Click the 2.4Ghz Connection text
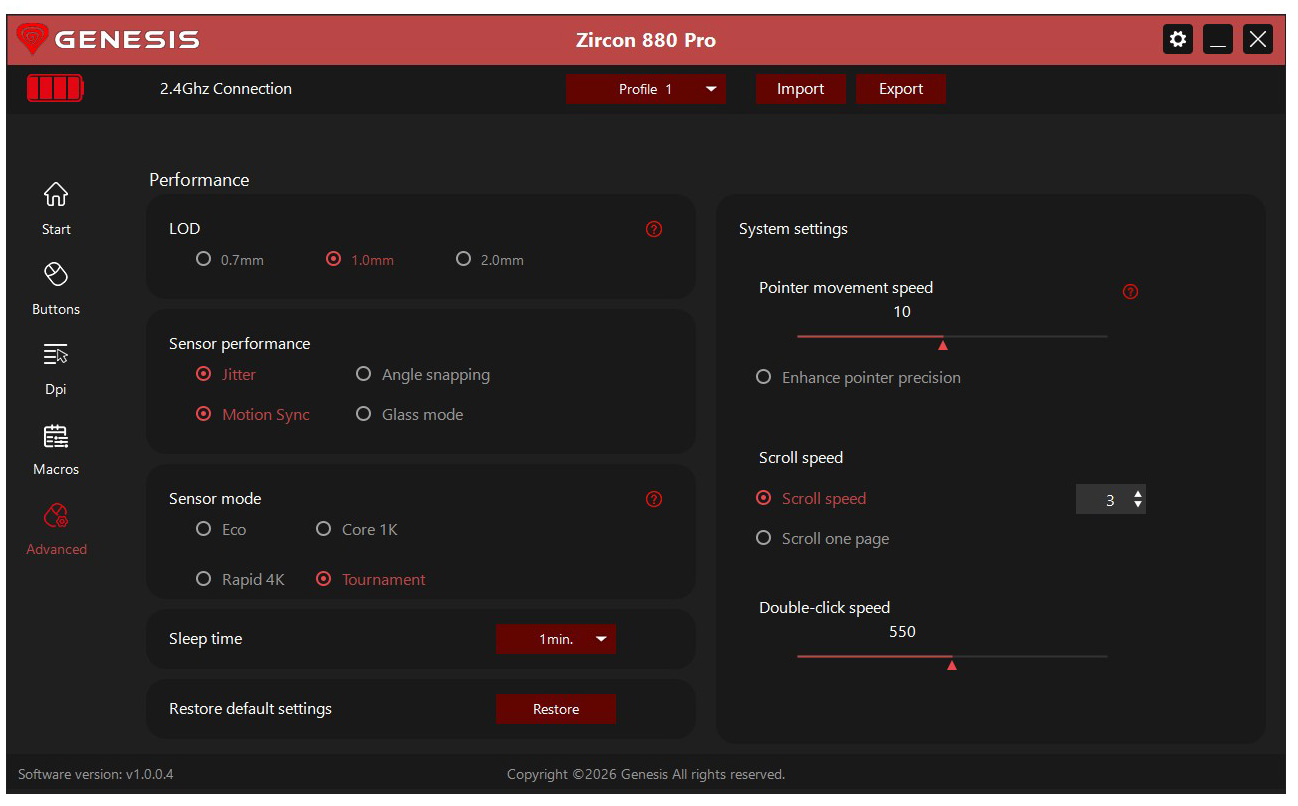 tap(226, 88)
